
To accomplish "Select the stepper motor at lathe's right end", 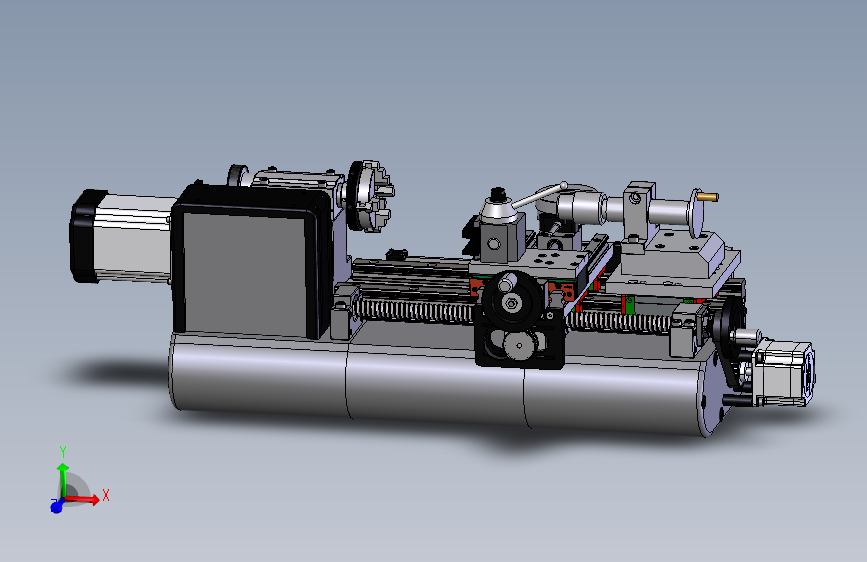I will pyautogui.click(x=784, y=372).
